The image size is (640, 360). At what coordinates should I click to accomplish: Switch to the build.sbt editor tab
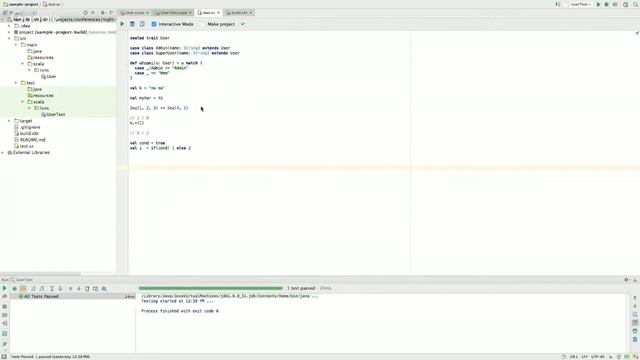(x=239, y=13)
